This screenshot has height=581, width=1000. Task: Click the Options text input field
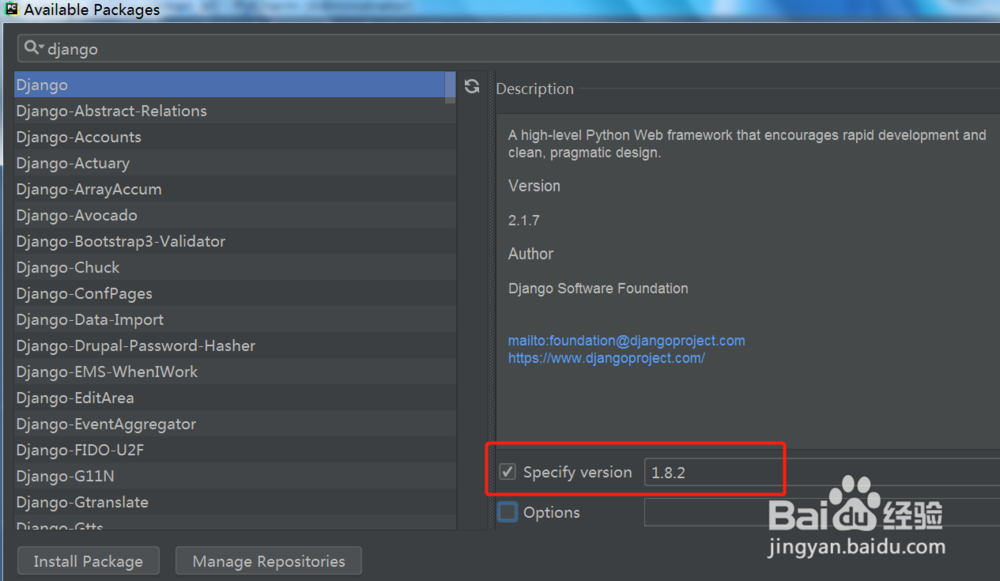click(x=822, y=512)
